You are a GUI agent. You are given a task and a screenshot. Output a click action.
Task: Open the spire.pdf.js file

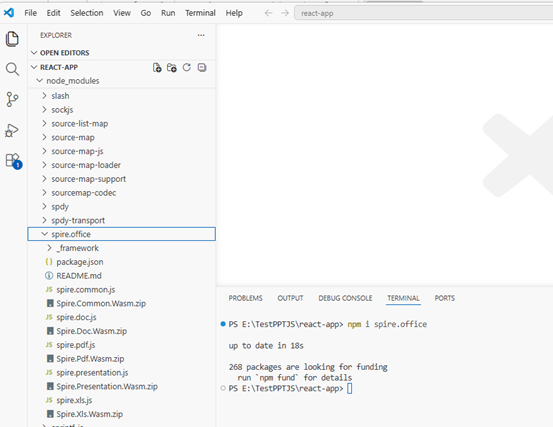point(122,344)
